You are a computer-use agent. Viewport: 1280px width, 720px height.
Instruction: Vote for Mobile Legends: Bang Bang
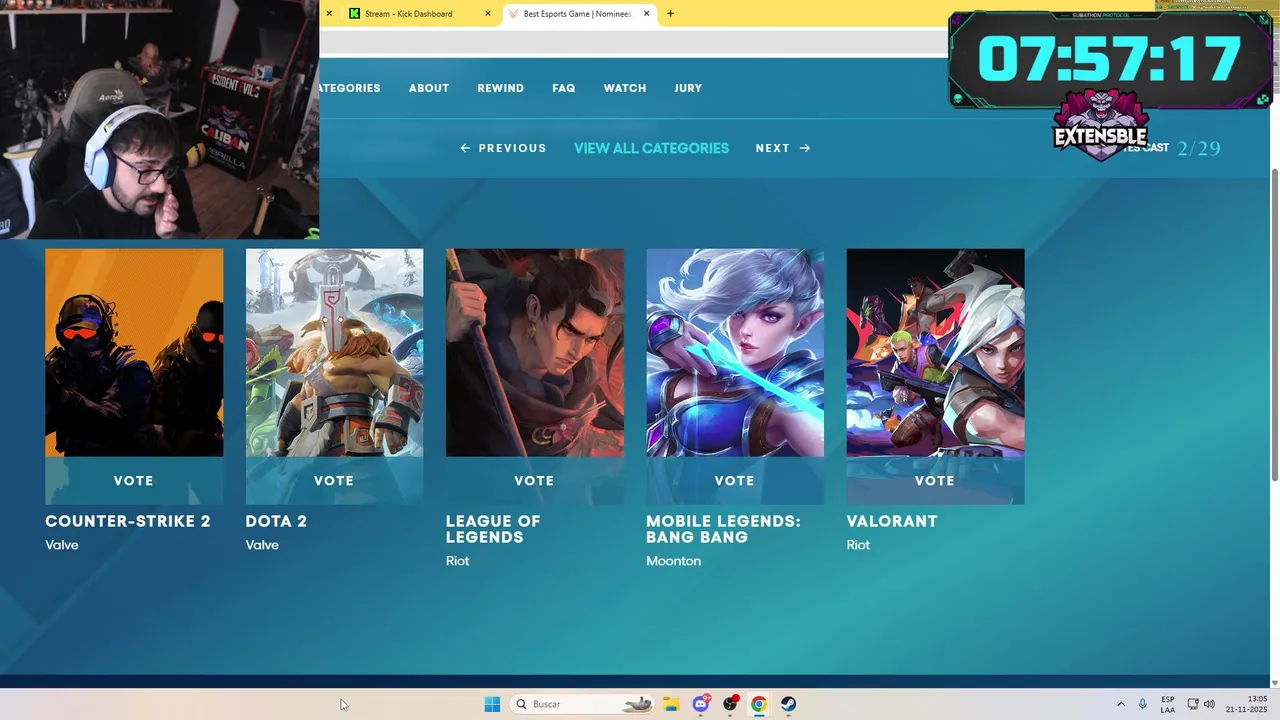click(735, 481)
